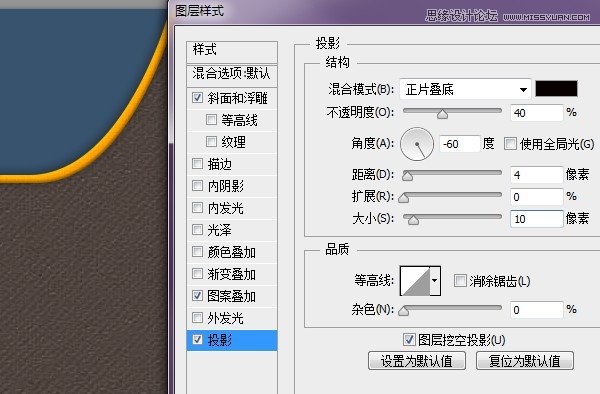Open the 渐变叠加 settings
The width and height of the screenshot is (600, 394).
232,274
